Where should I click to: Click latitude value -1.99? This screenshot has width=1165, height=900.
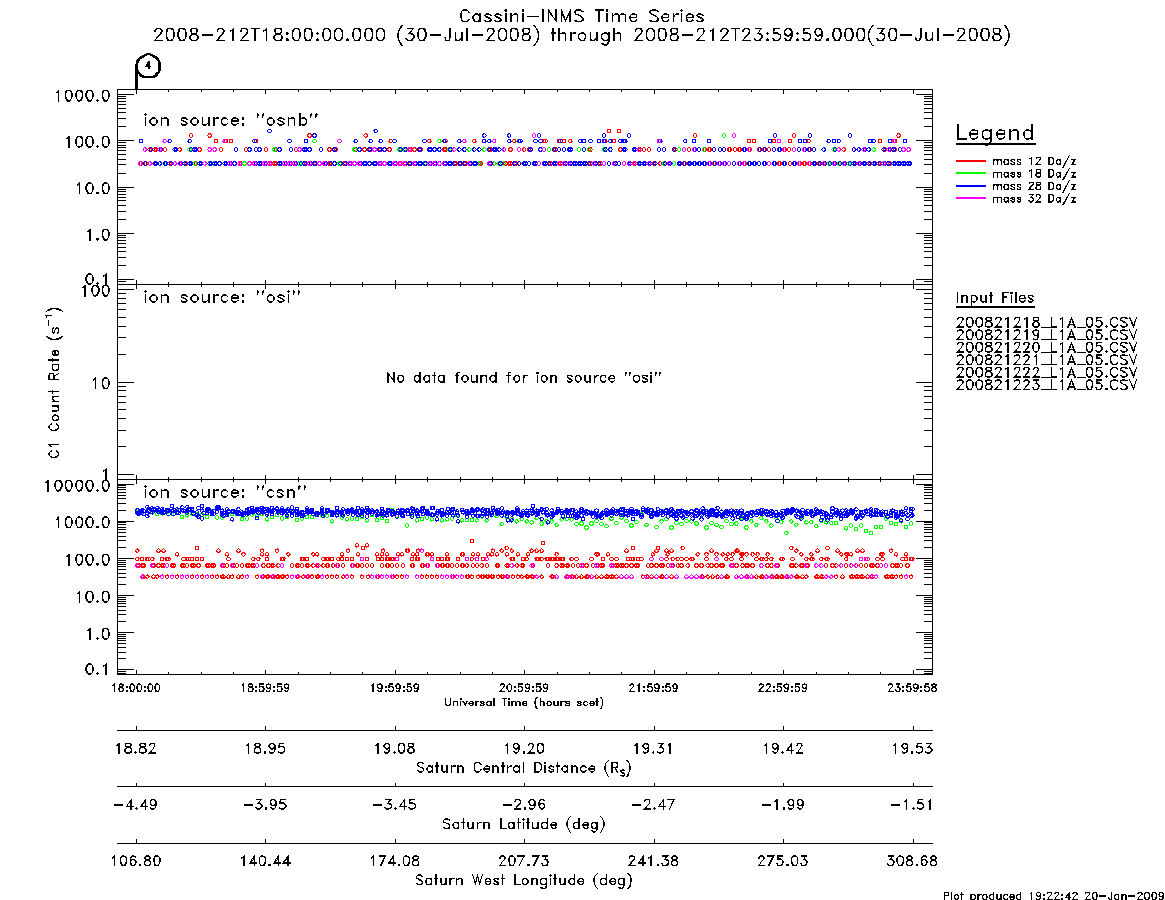pyautogui.click(x=782, y=805)
